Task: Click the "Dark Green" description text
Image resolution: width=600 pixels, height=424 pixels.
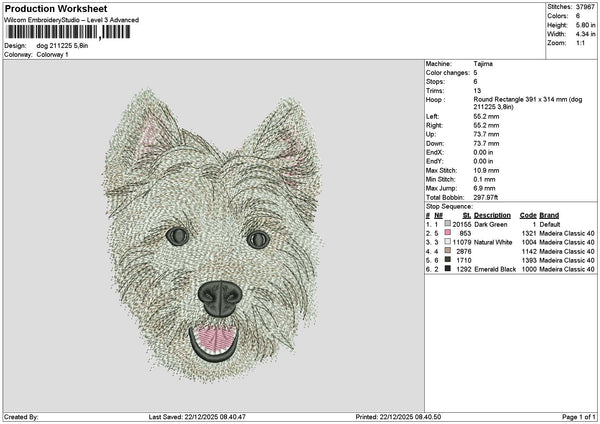Action: (491, 225)
